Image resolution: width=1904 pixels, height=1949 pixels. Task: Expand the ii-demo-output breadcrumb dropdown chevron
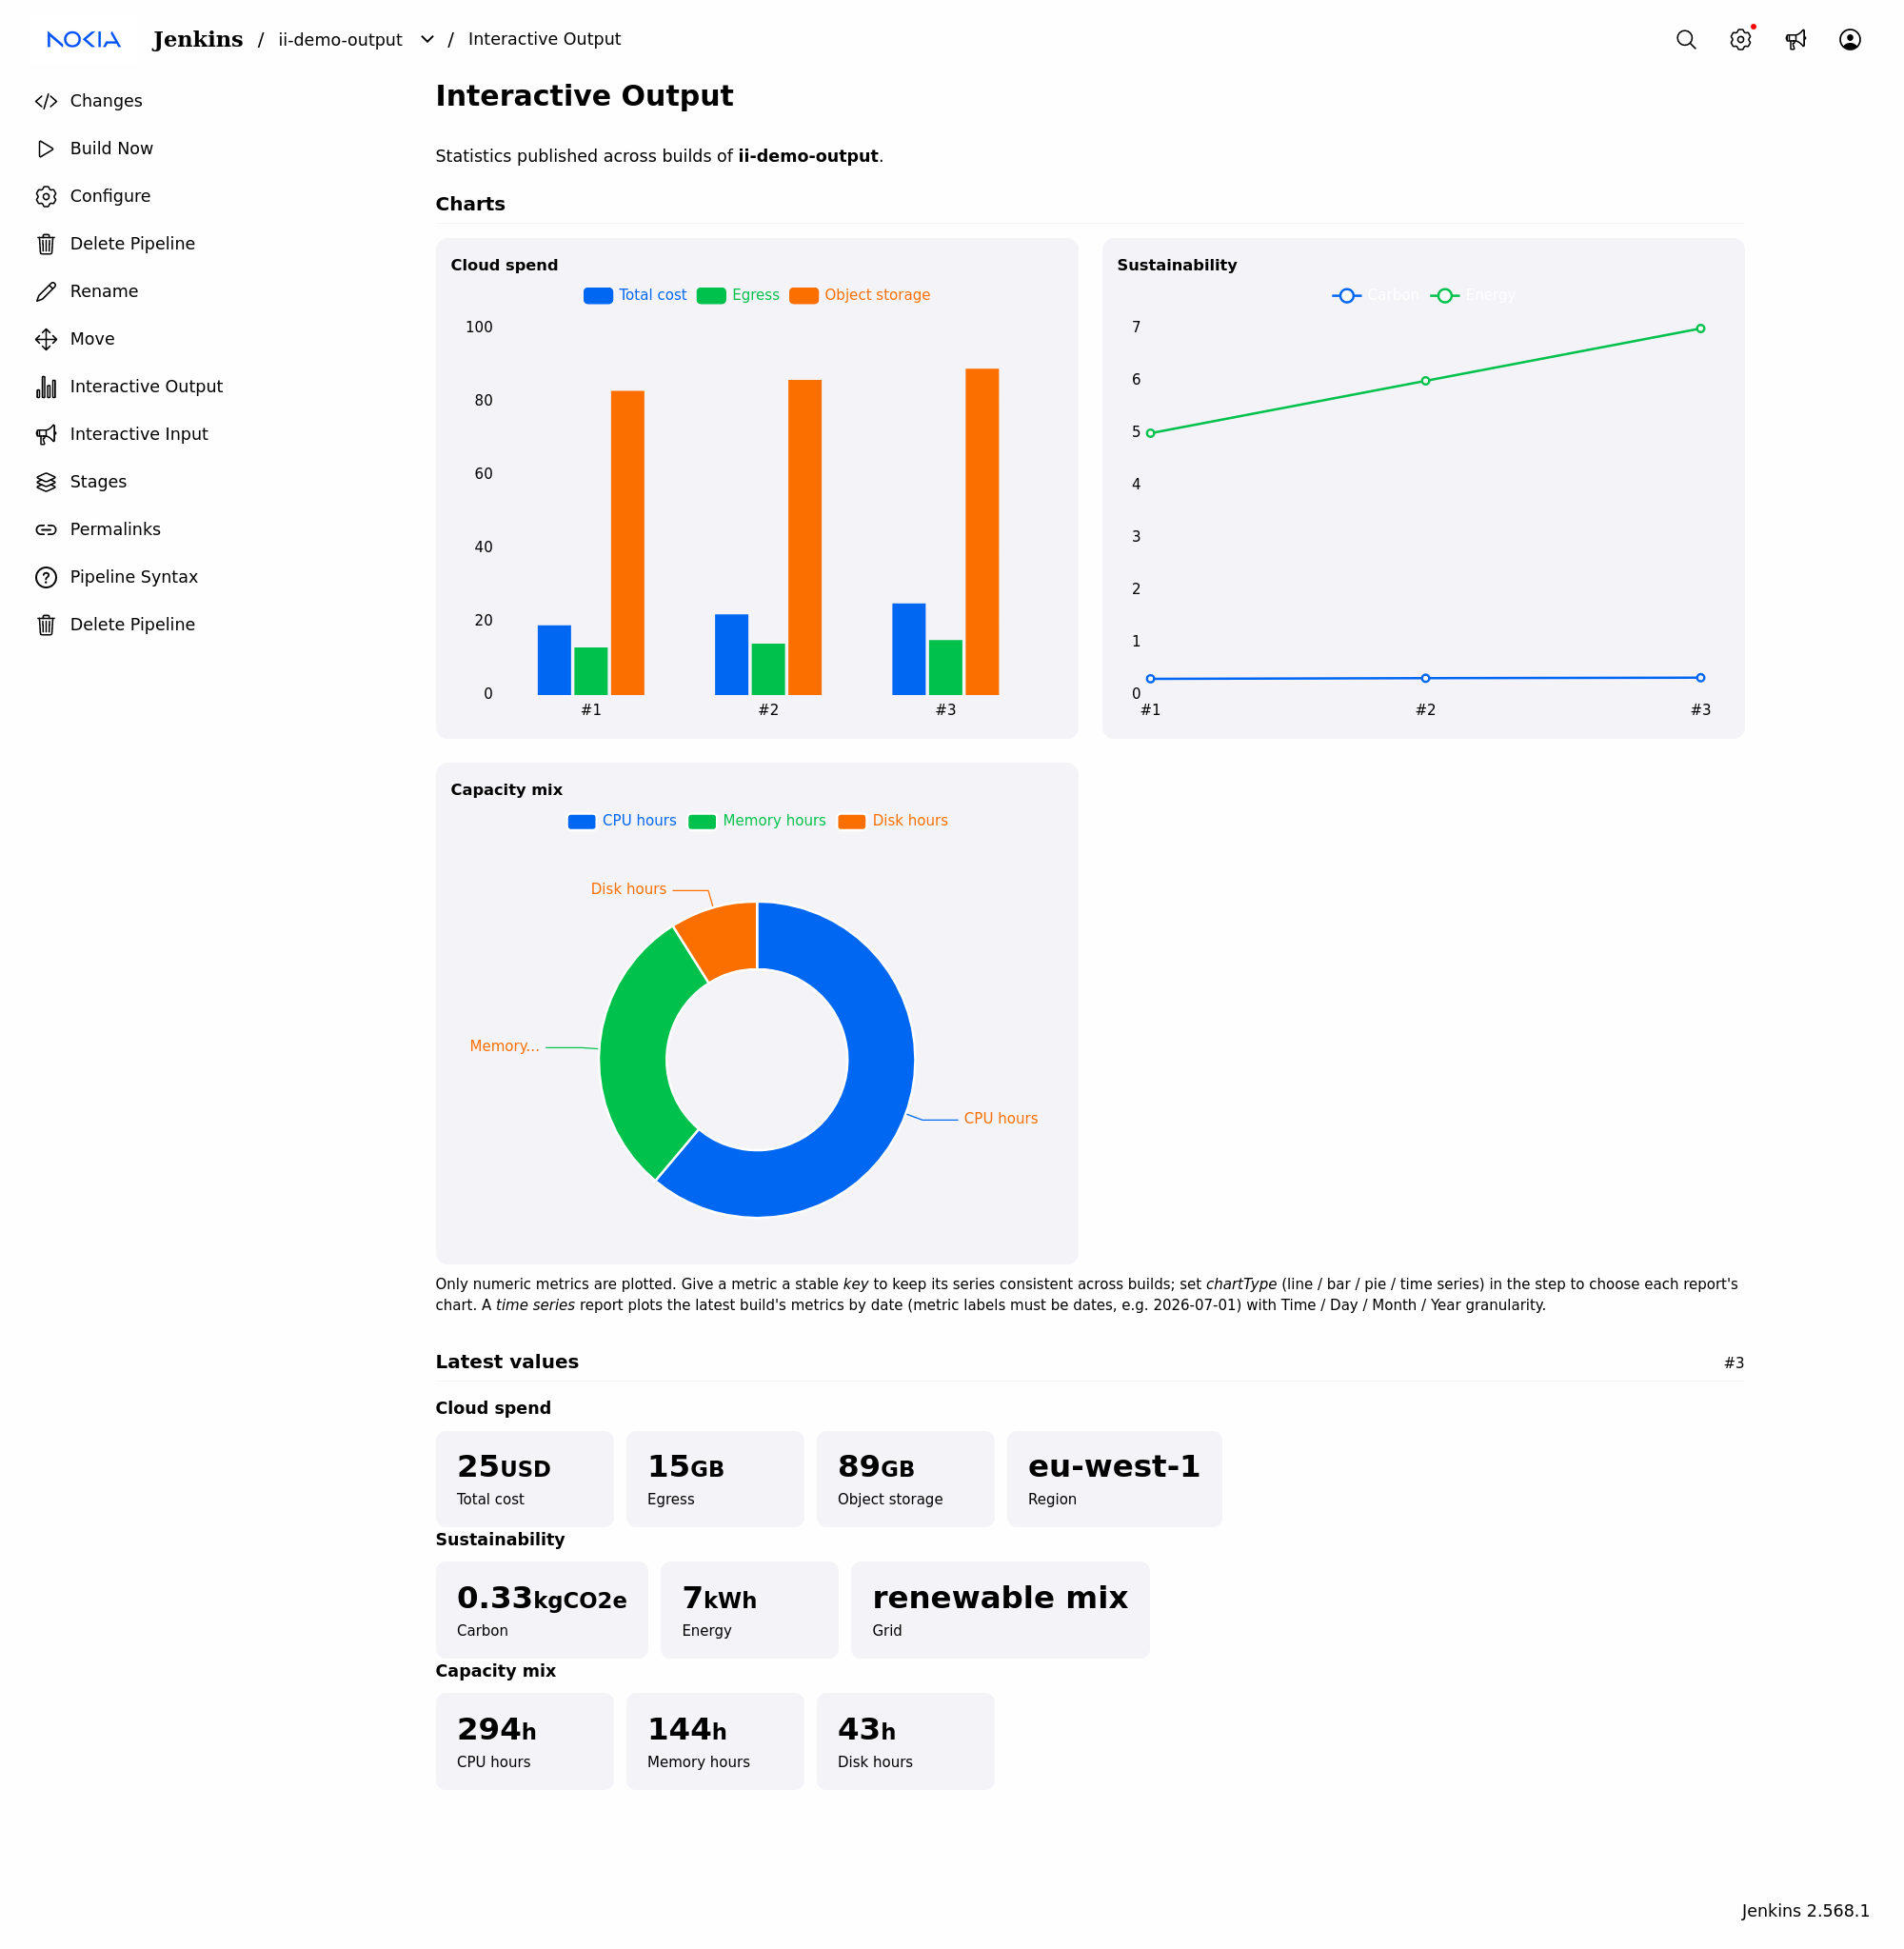coord(427,39)
